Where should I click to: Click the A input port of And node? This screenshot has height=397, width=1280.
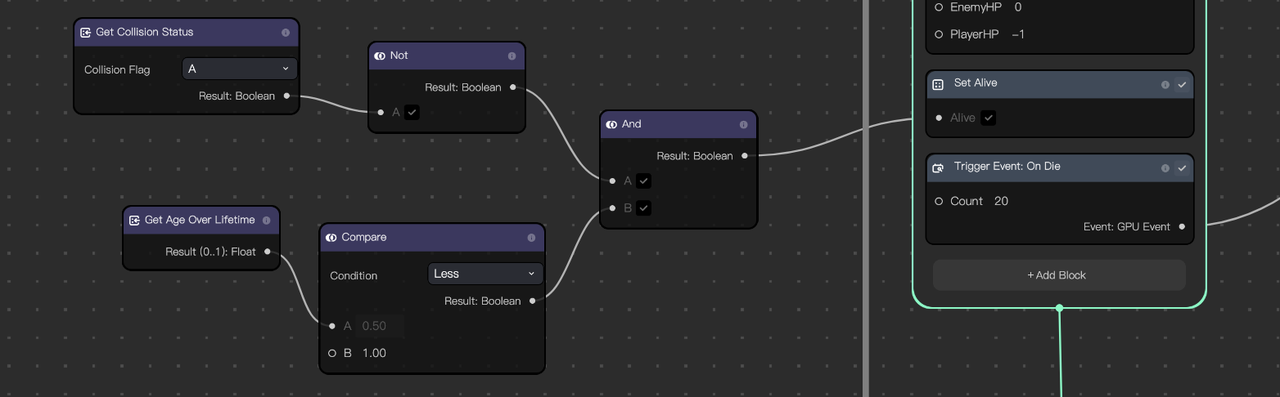[612, 181]
